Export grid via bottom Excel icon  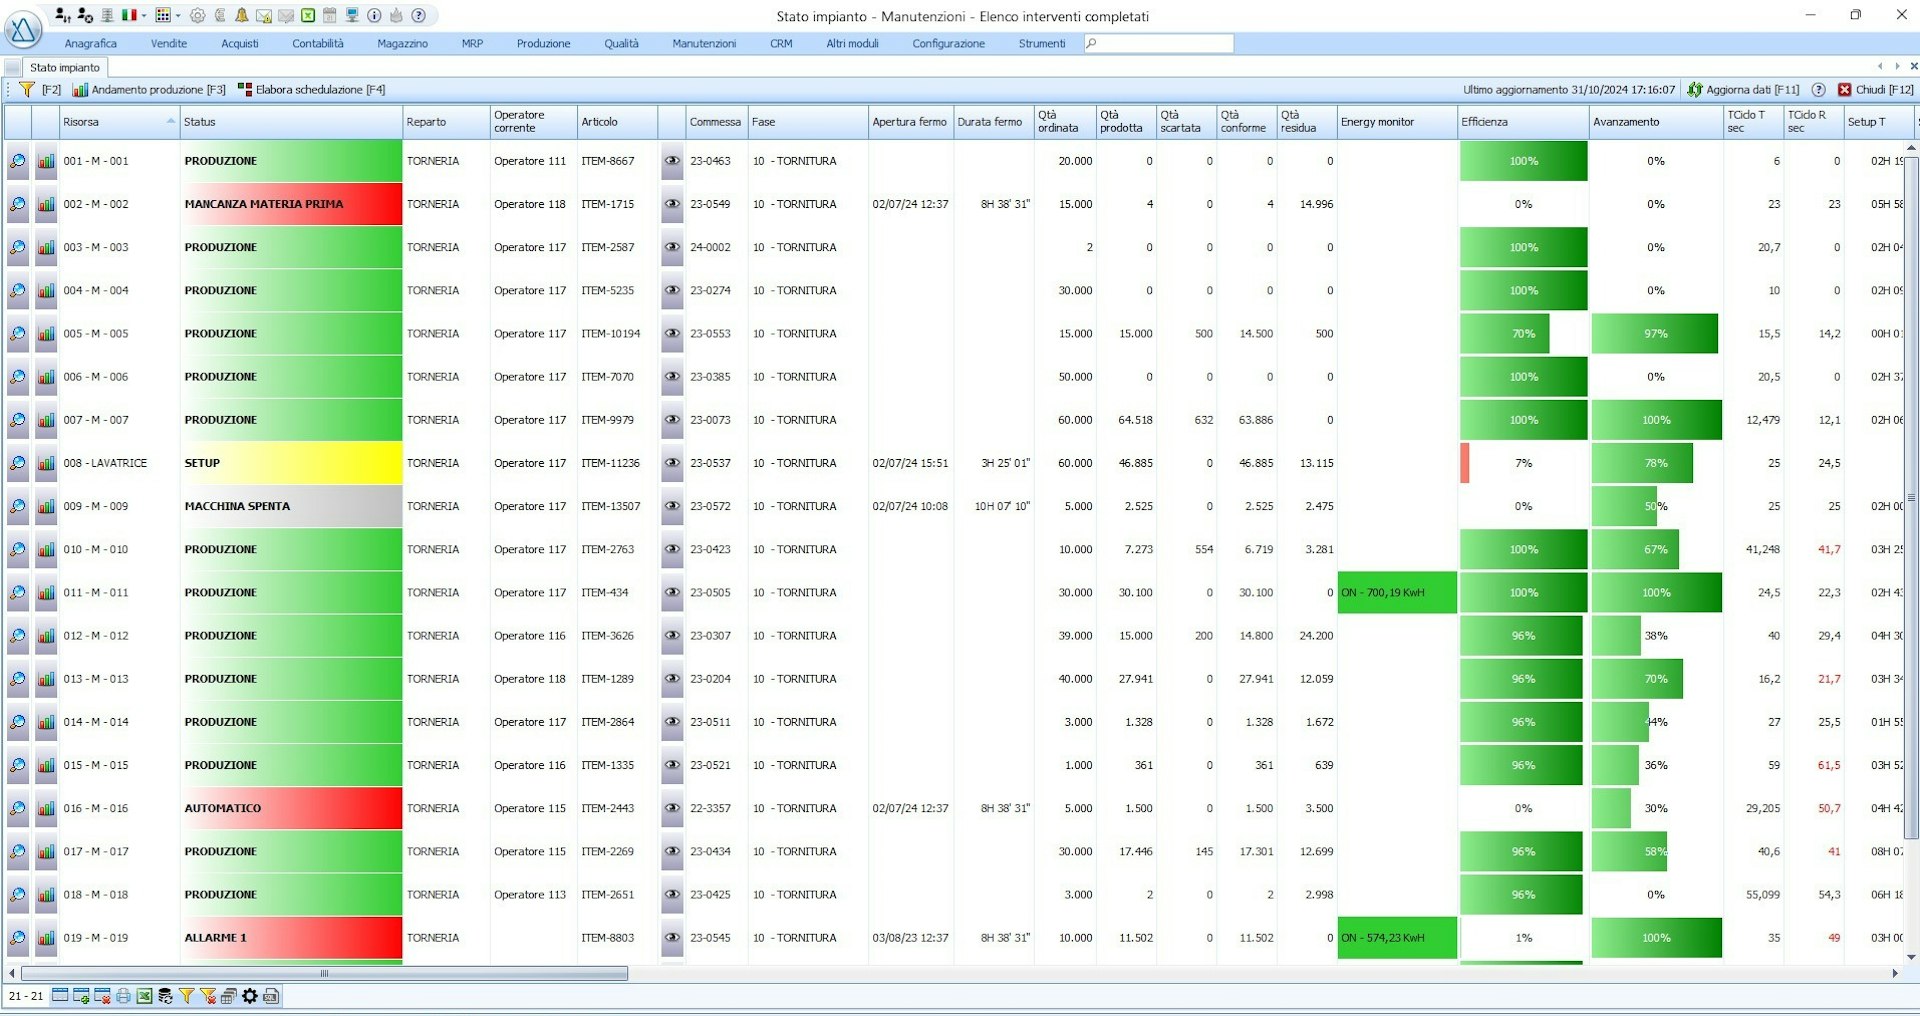pyautogui.click(x=144, y=996)
